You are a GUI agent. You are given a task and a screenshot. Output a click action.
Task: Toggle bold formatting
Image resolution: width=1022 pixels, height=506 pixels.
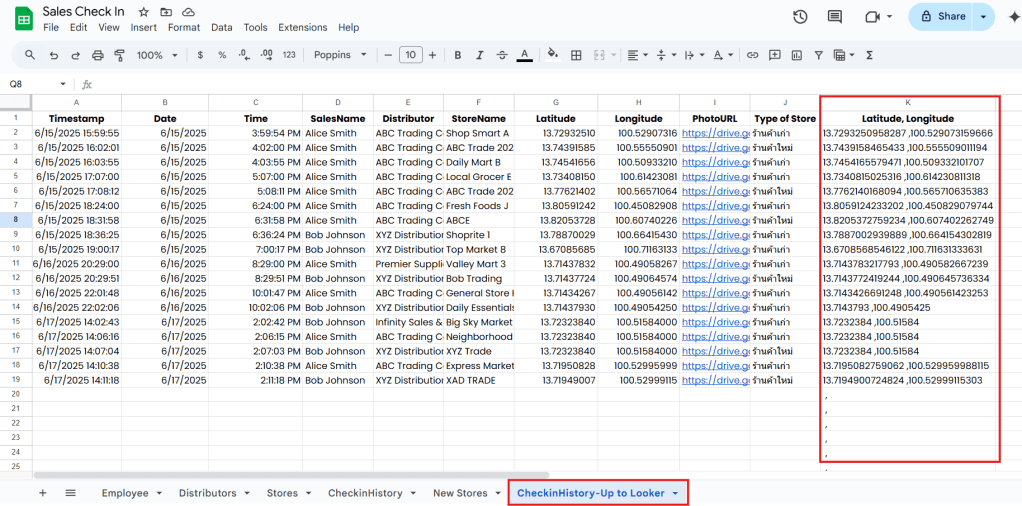[456, 55]
